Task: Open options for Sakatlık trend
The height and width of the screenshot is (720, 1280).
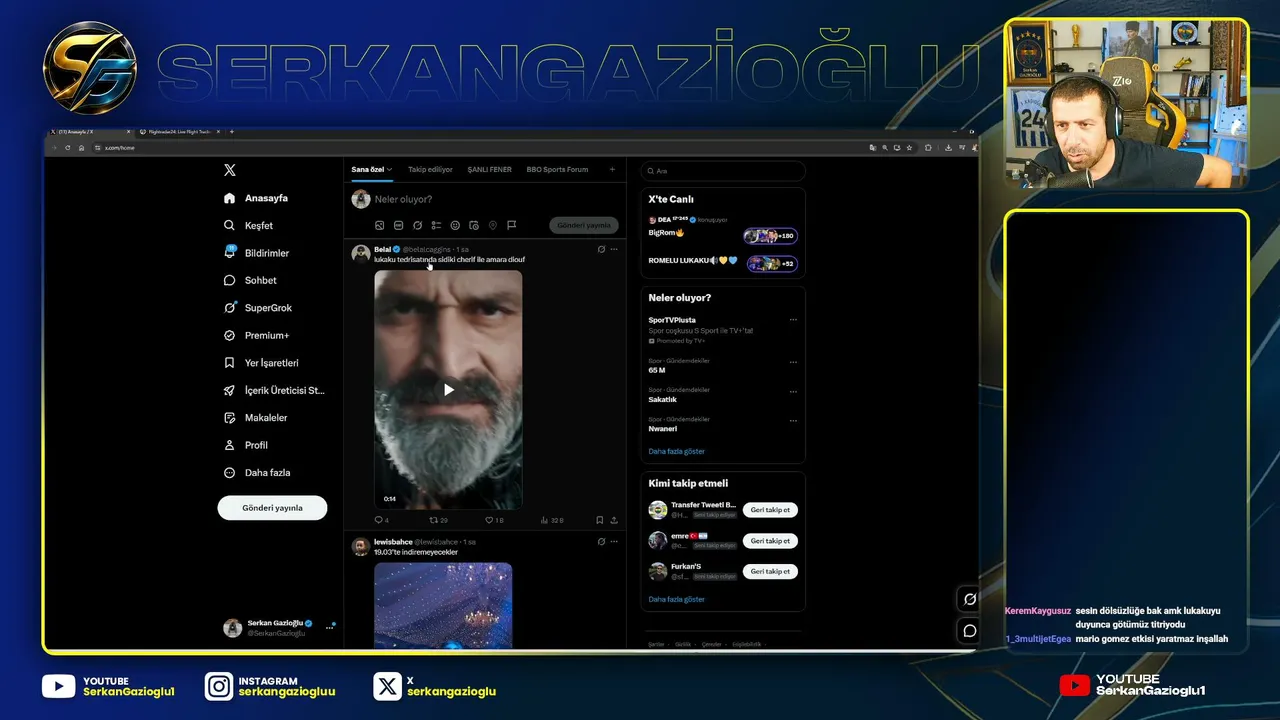Action: pyautogui.click(x=793, y=391)
